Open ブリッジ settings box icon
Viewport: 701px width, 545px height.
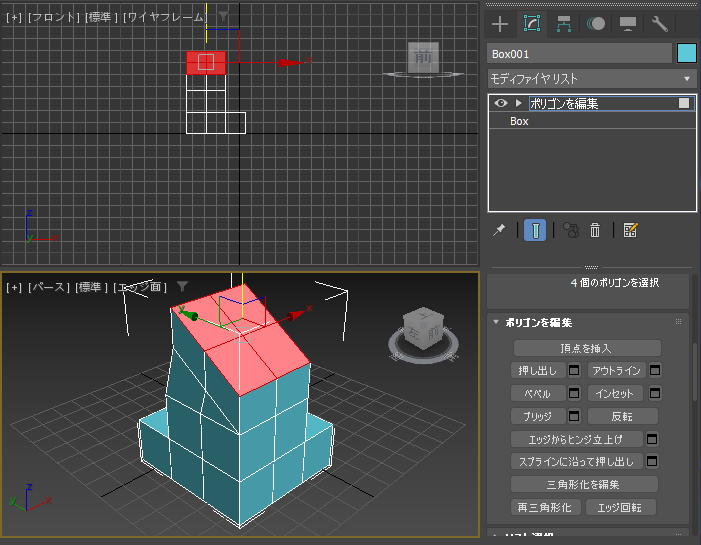tap(574, 416)
